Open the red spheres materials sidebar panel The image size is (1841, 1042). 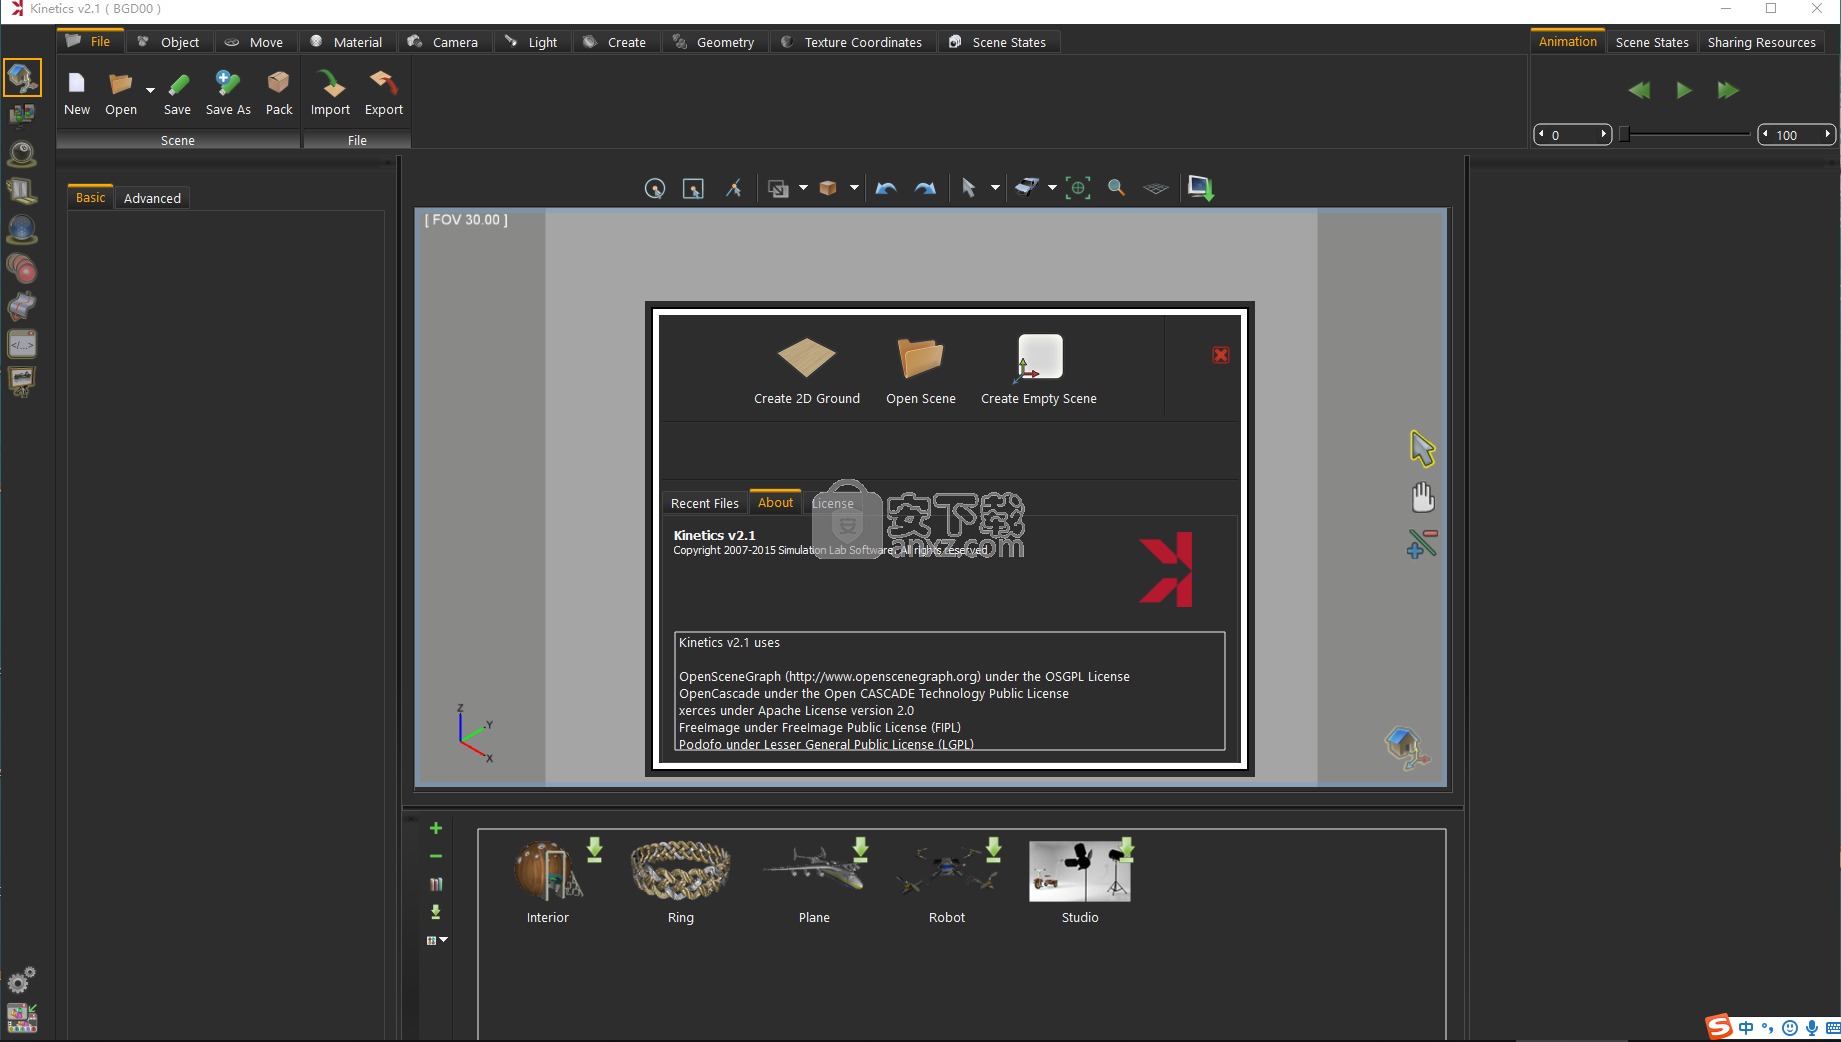[22, 268]
